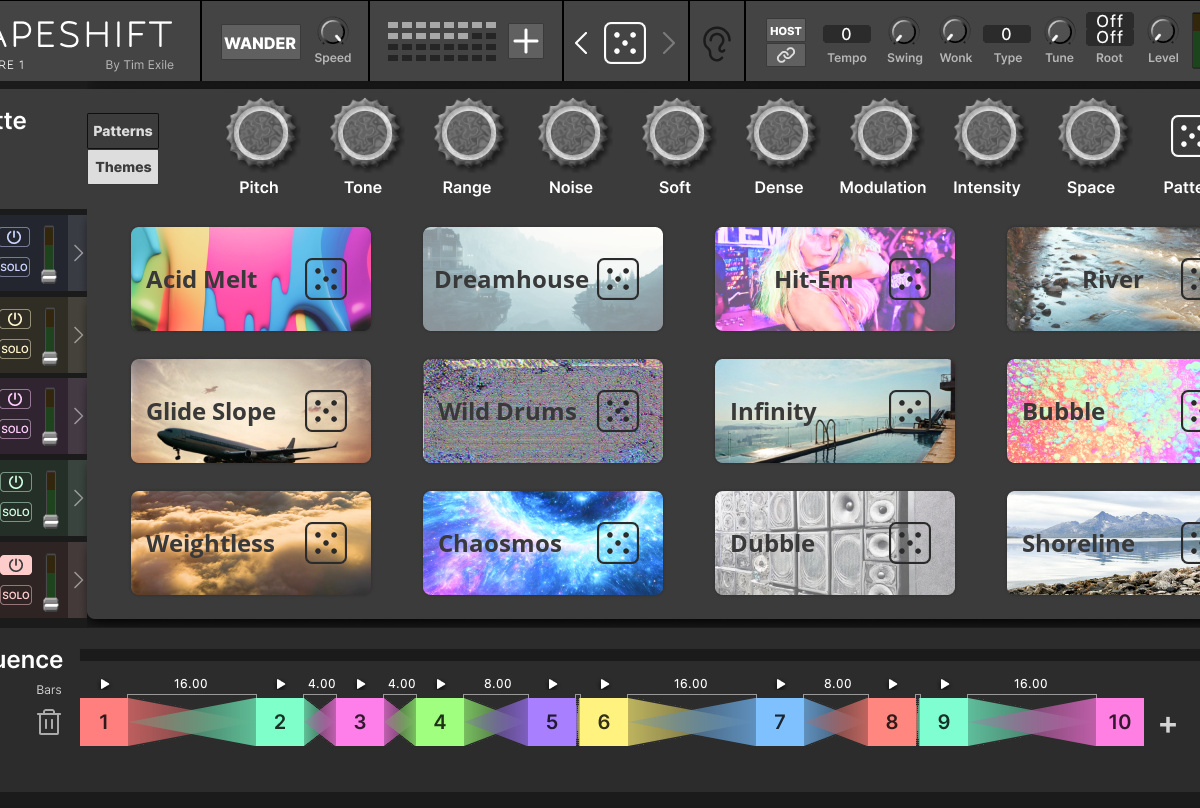
Task: Randomize Wild Drums with its dice icon
Action: [x=617, y=411]
